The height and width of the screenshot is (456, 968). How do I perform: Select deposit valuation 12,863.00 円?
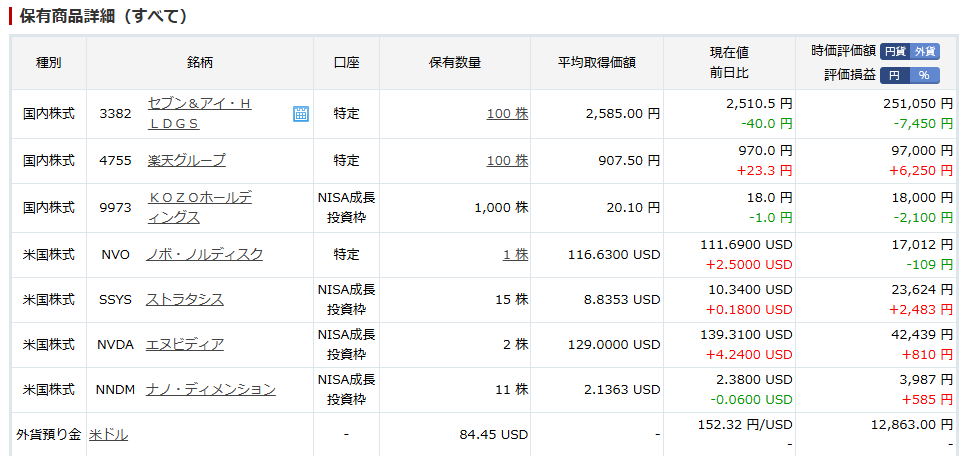click(x=912, y=425)
